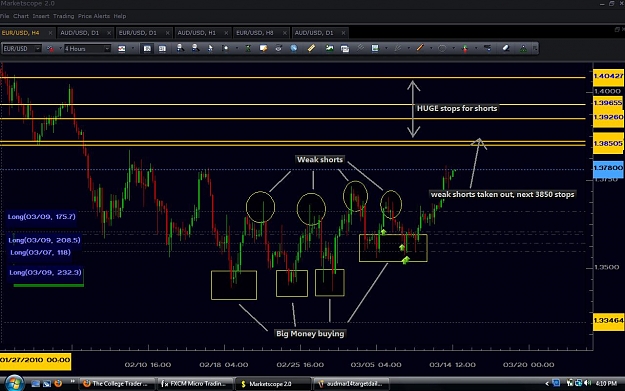Screen dimensions: 625x391
Task: Open the File menu
Action: (4, 16)
